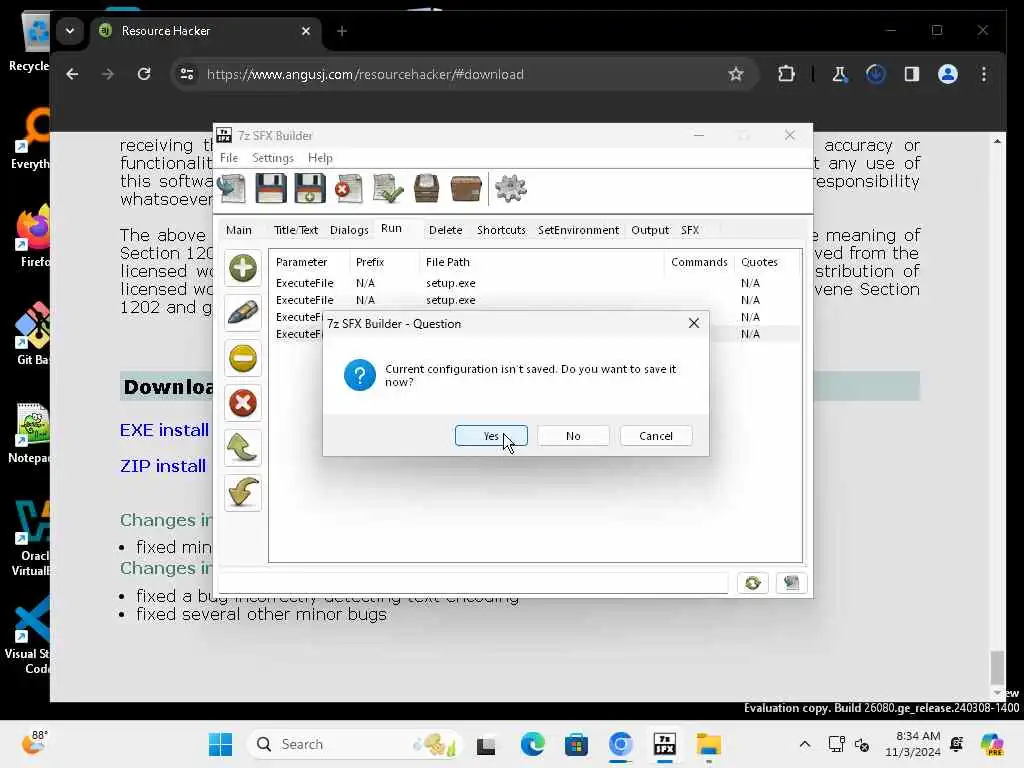The width and height of the screenshot is (1024, 768).
Task: Click the Prefix column header
Action: [385, 262]
